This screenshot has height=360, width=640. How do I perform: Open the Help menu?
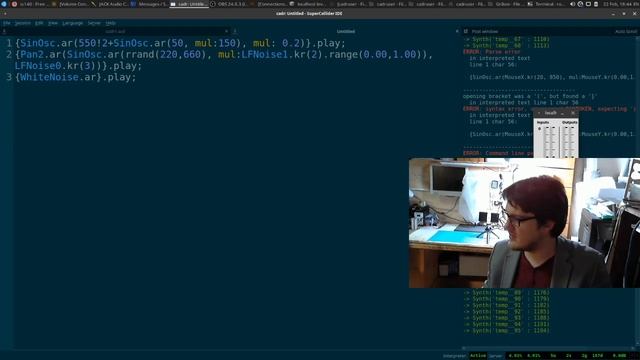(x=110, y=23)
